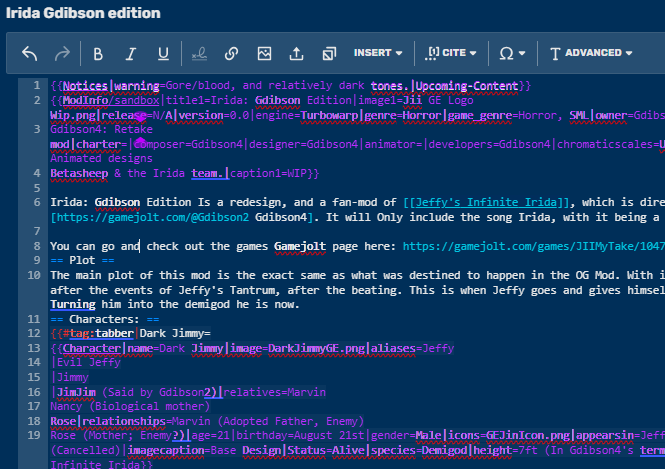Click 'designer=Gdibson4' parameter text
Image resolution: width=665 pixels, height=469 pixels.
point(304,145)
